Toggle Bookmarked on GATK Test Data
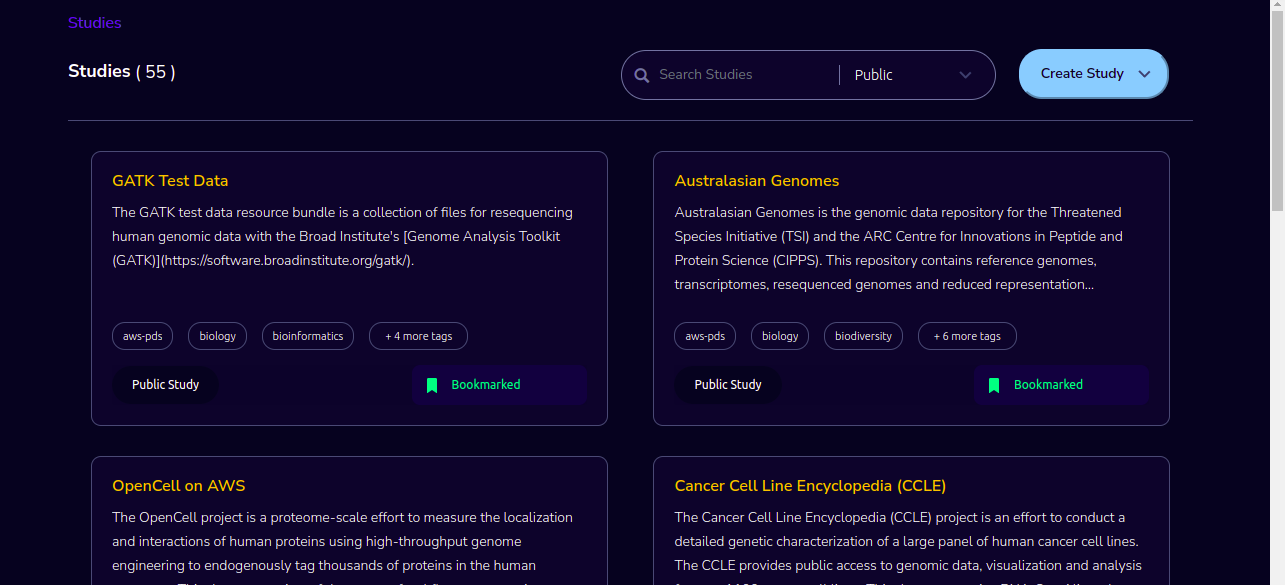1285x585 pixels. (499, 385)
